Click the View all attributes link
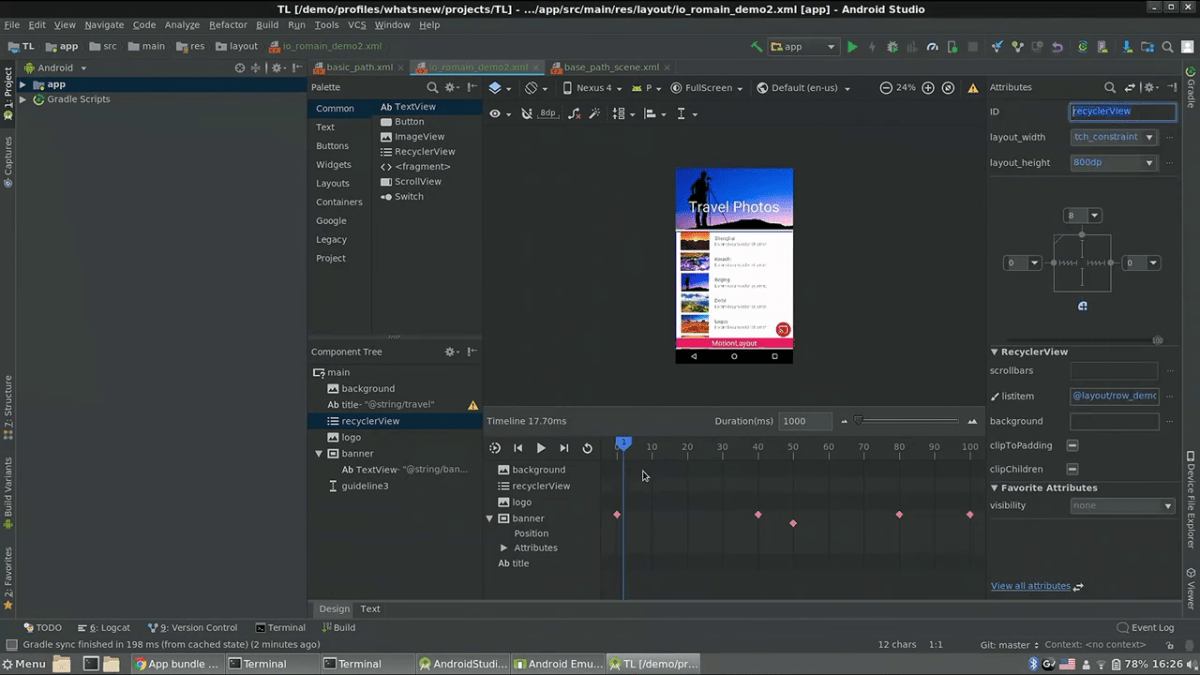 pos(1030,586)
